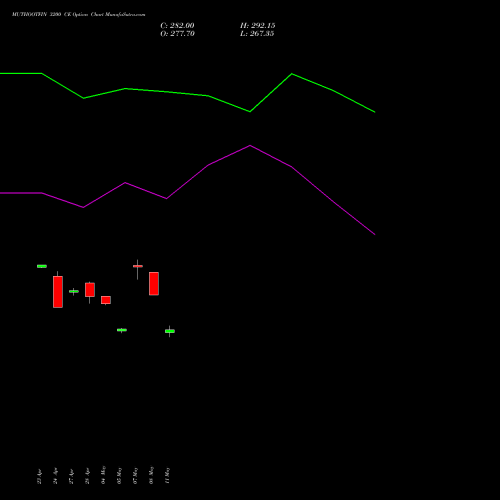The width and height of the screenshot is (500, 500).
Task: Click the low value L: 267.35
Action: 257,34
